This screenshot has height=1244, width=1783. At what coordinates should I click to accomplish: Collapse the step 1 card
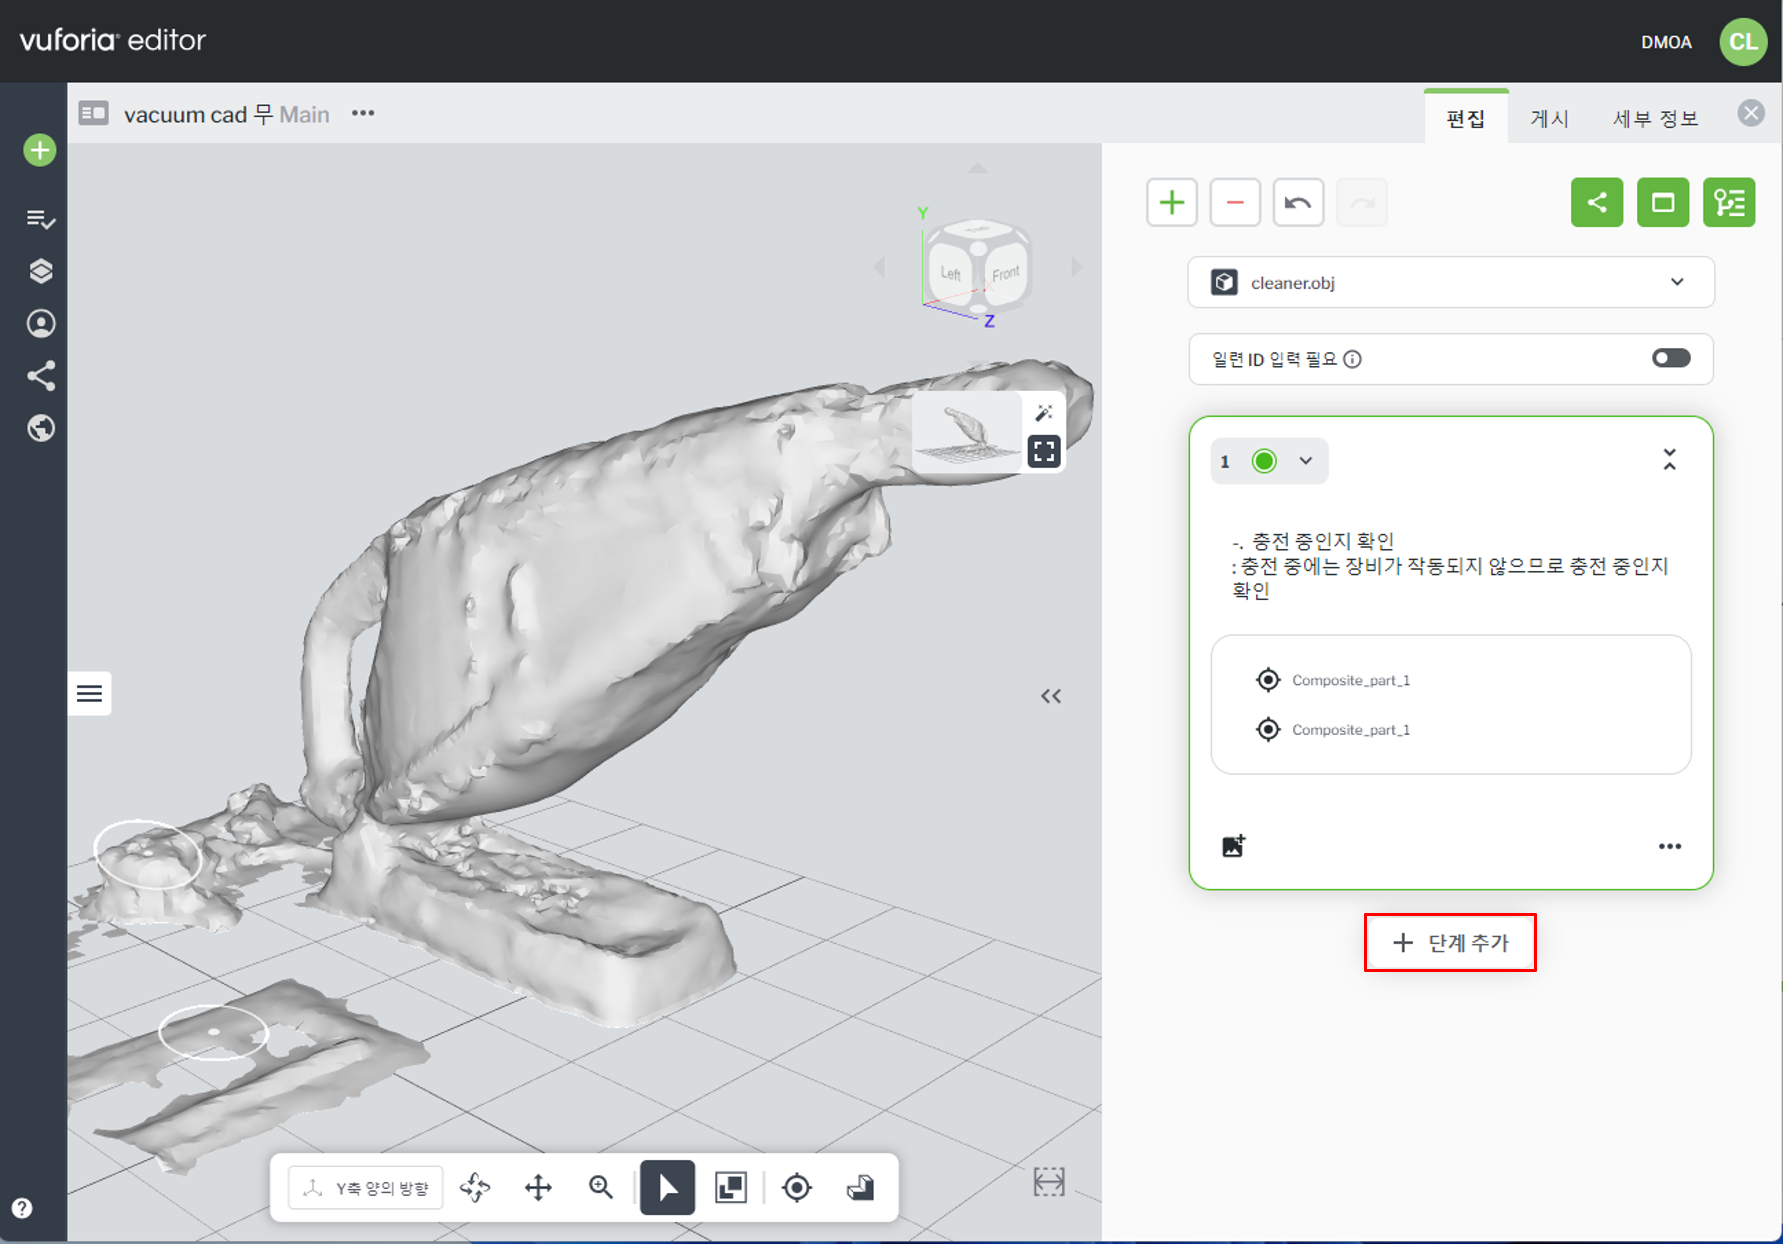[x=1669, y=460]
